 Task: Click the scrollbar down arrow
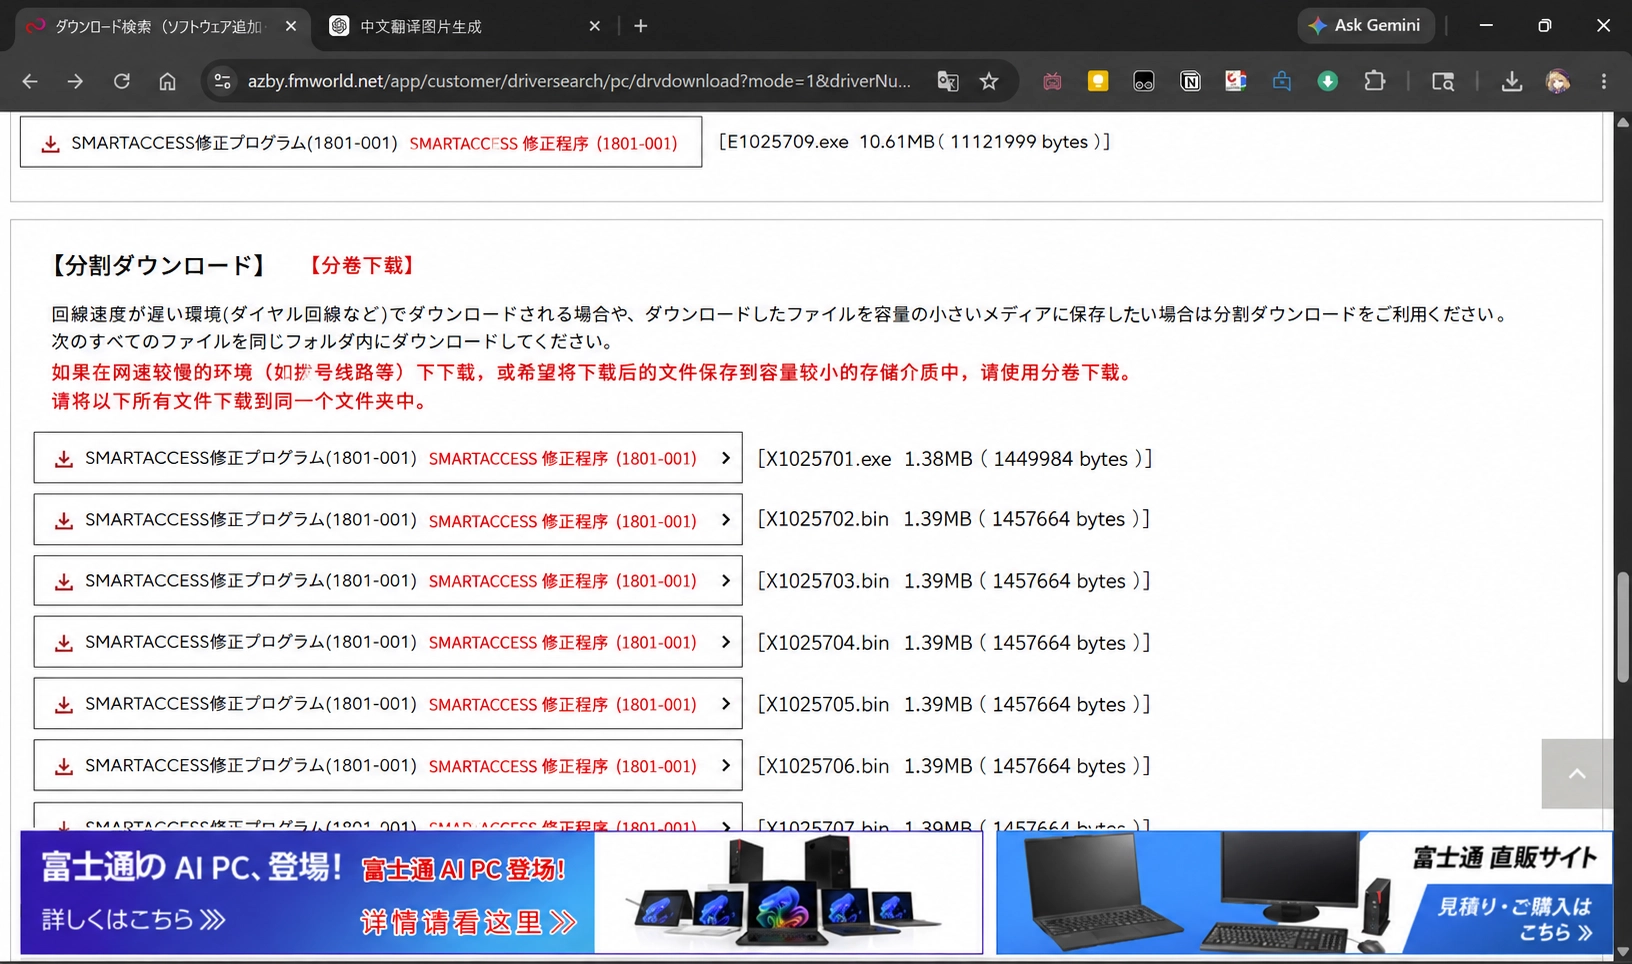pos(1623,951)
